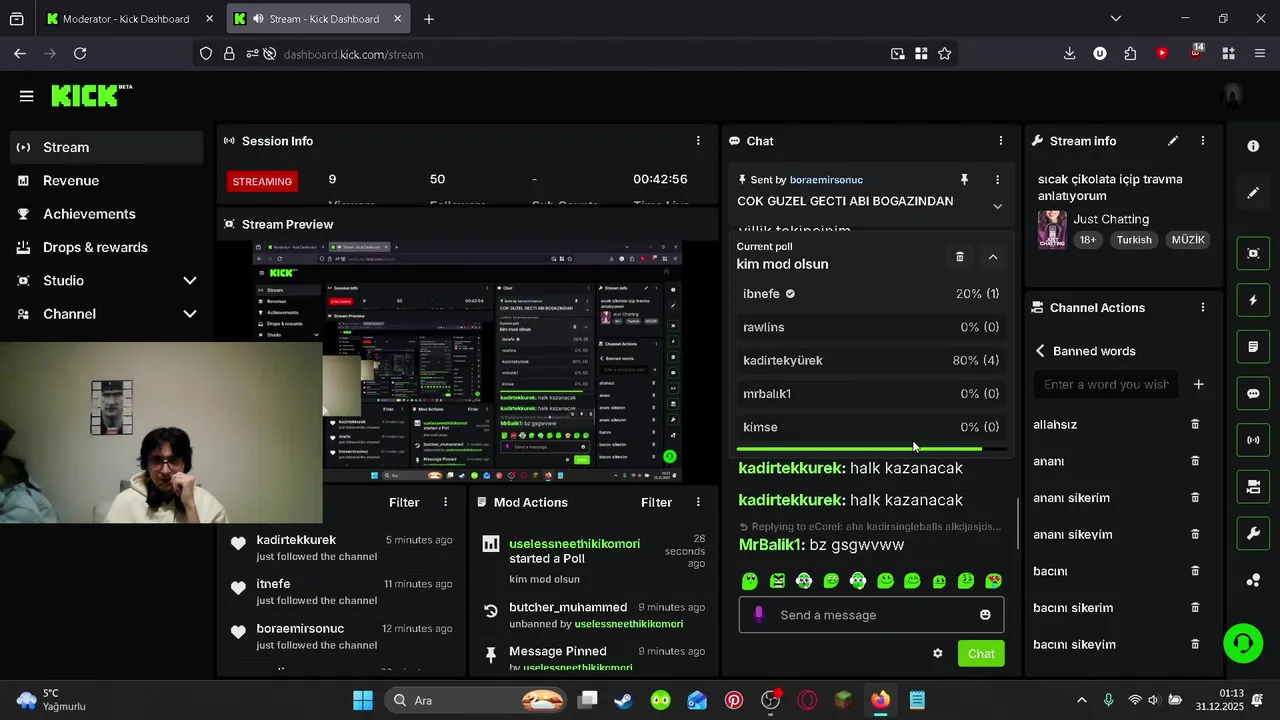Open Filter on Mod Actions panel

[656, 502]
